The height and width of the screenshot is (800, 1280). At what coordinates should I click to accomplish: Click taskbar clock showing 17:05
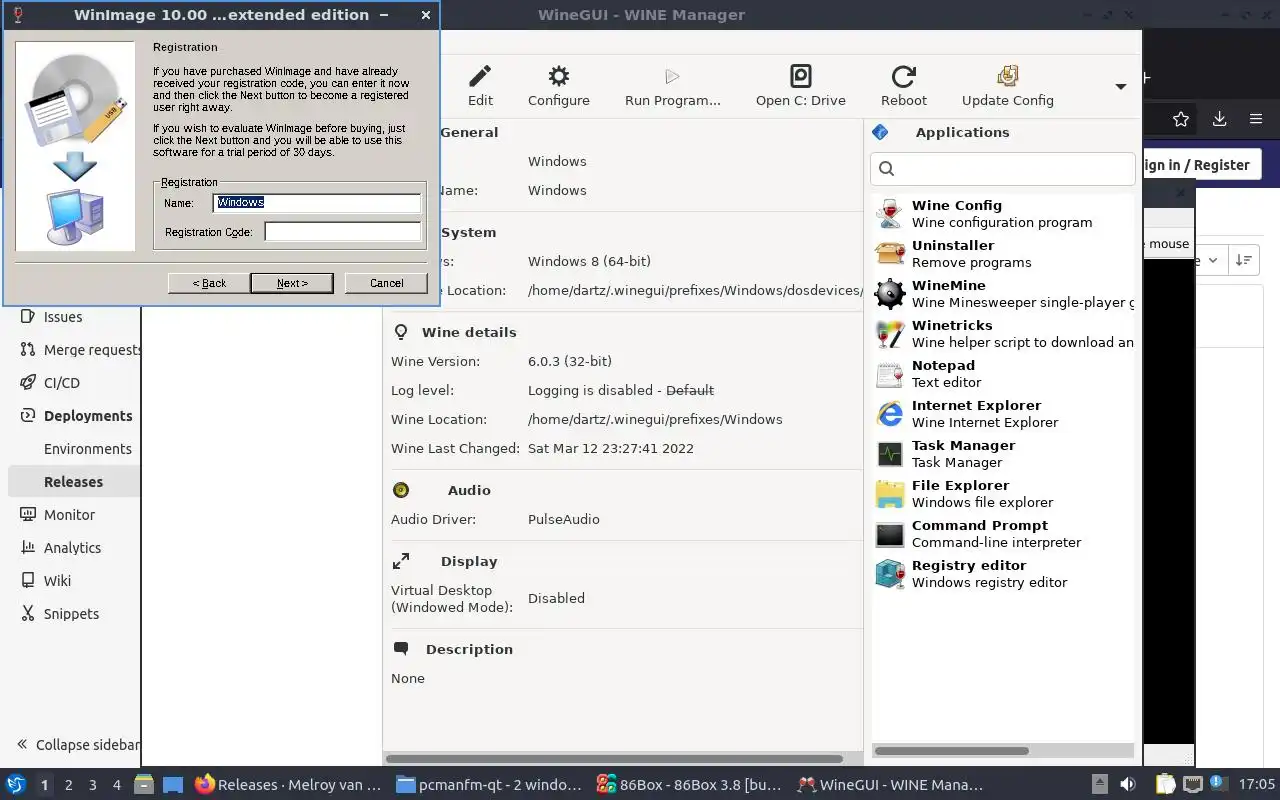(1257, 785)
